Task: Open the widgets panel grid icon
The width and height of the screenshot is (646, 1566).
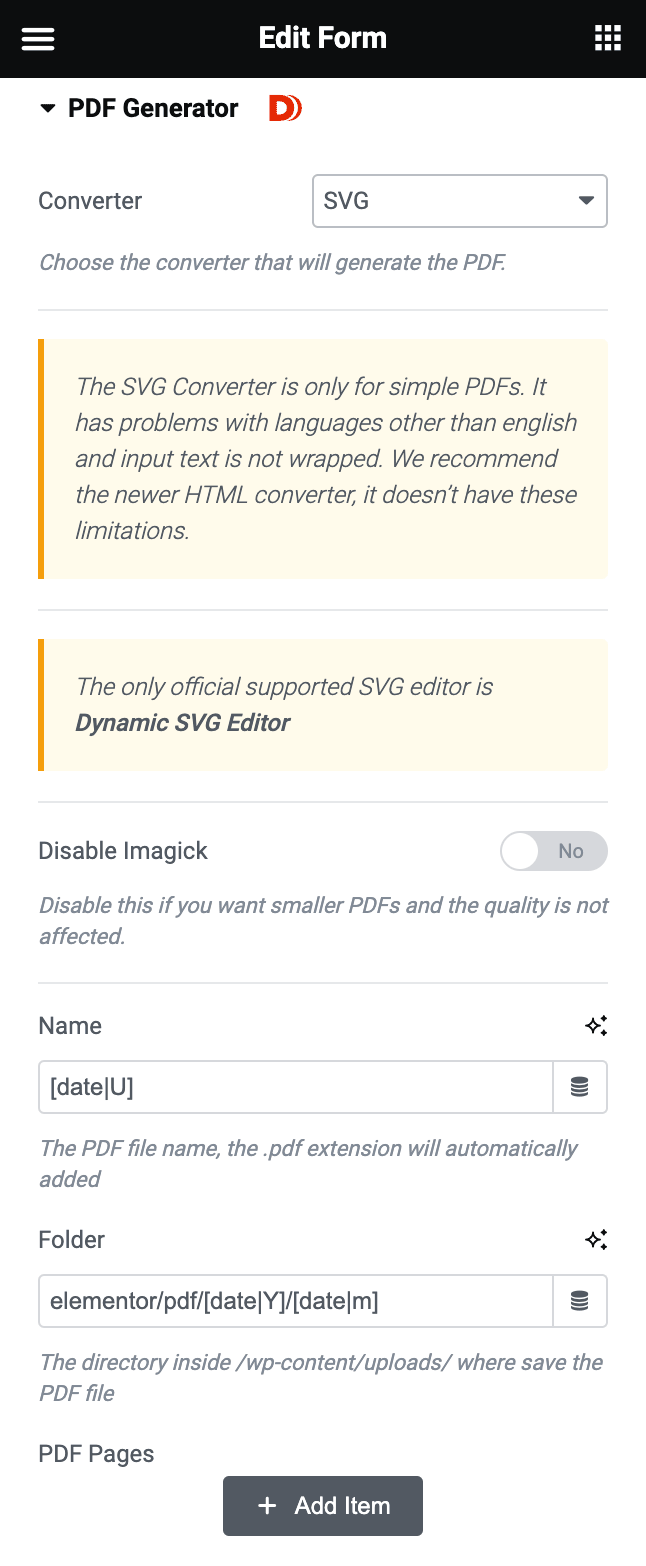Action: 608,37
